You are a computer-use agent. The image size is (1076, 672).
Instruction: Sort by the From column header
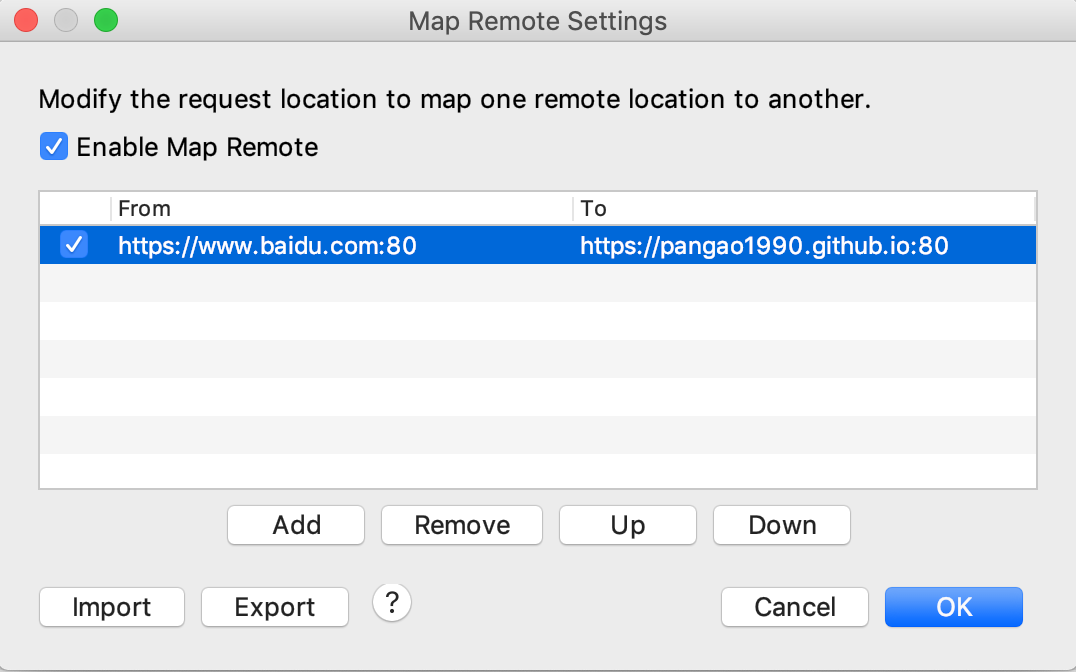click(x=341, y=208)
